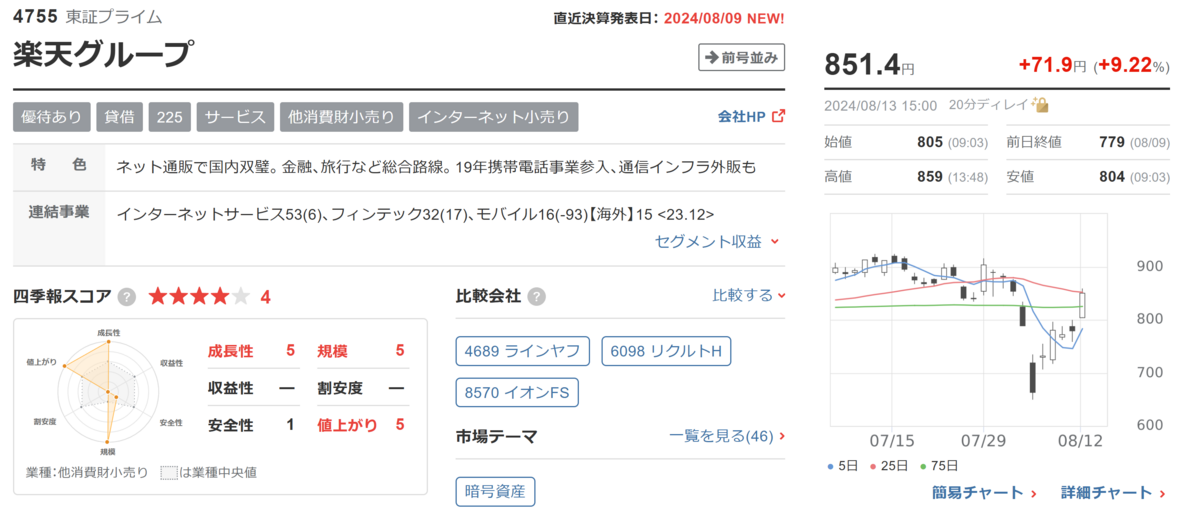Viewport: 1200px width, 514px height.
Task: Select the 225 tag
Action: coord(170,116)
